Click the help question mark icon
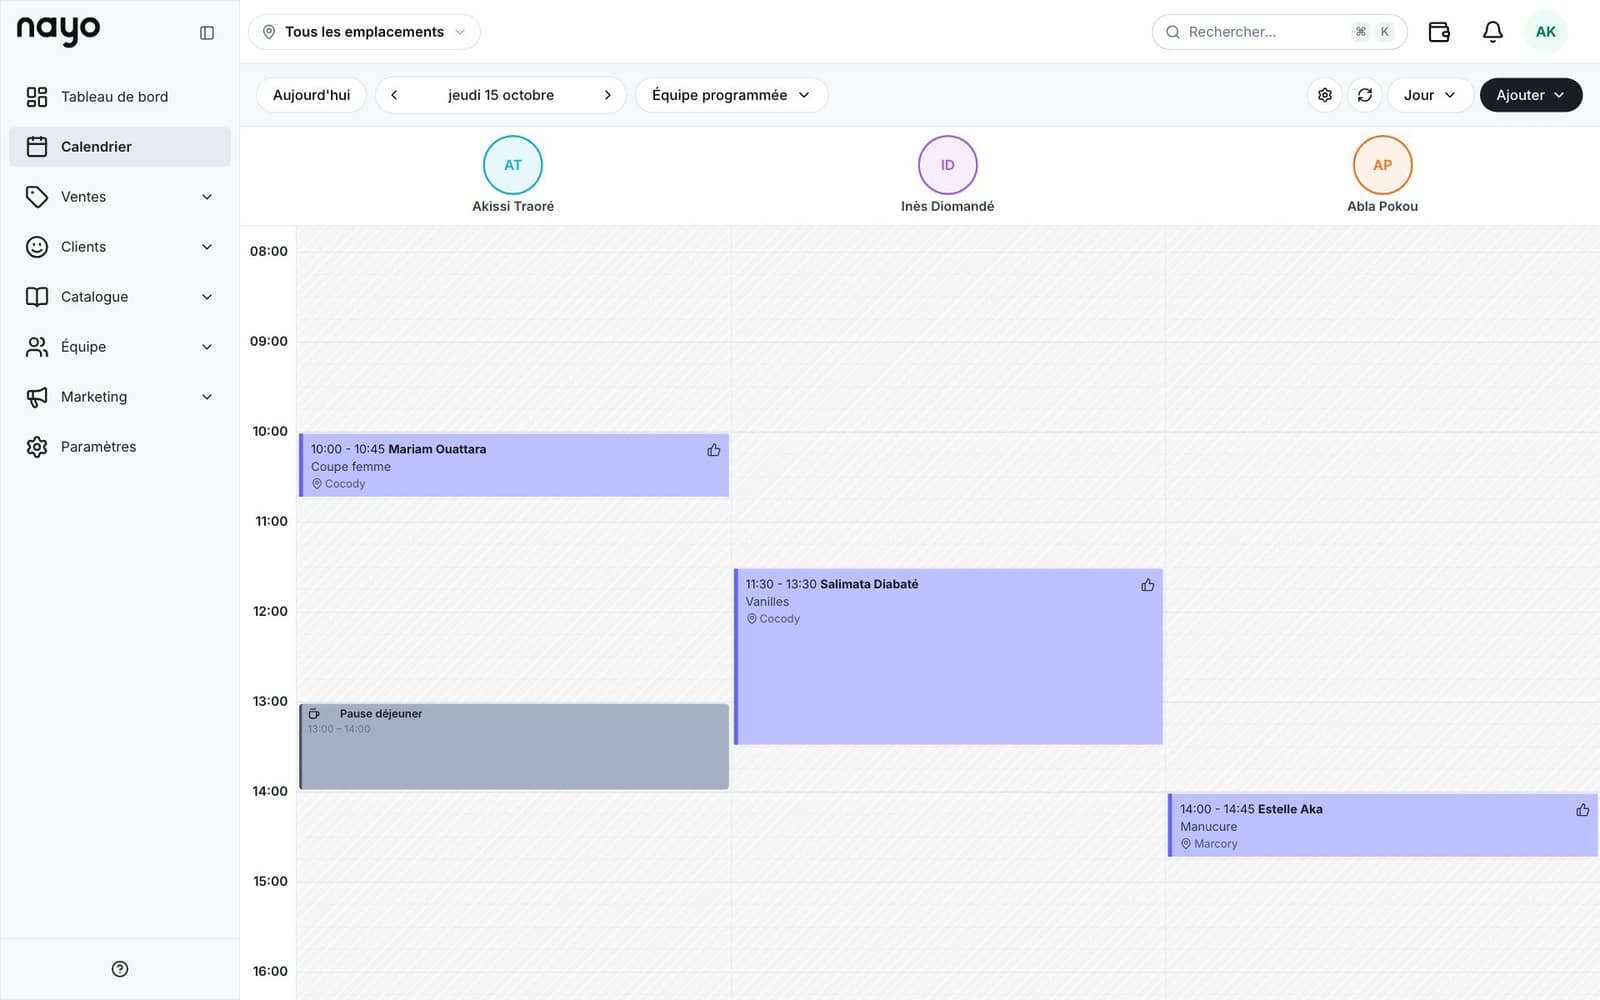This screenshot has width=1600, height=1000. [120, 969]
